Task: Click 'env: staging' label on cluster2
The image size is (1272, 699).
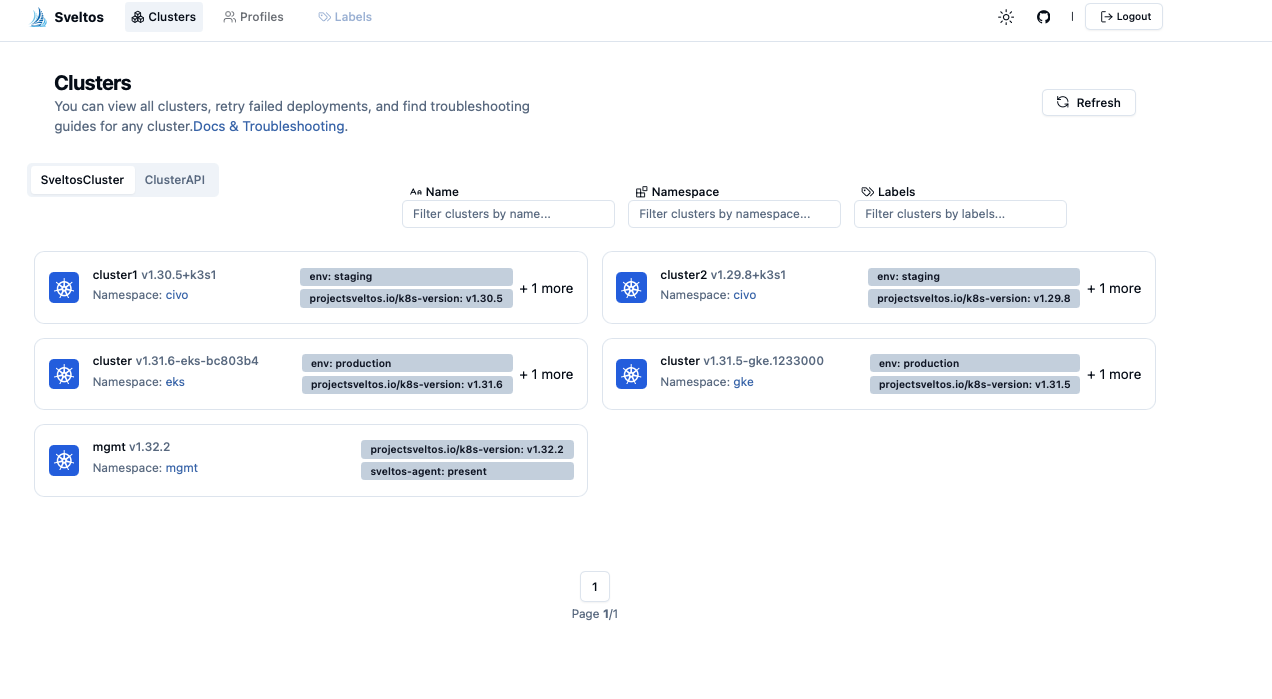Action: (974, 277)
